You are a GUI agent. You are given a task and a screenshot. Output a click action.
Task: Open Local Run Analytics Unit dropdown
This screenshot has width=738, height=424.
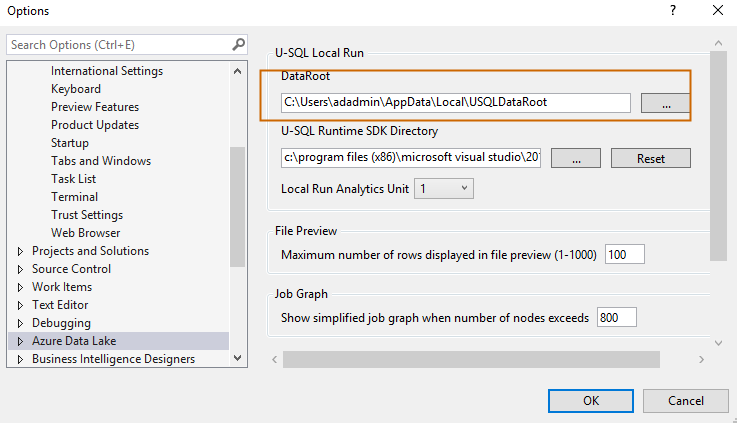[446, 189]
